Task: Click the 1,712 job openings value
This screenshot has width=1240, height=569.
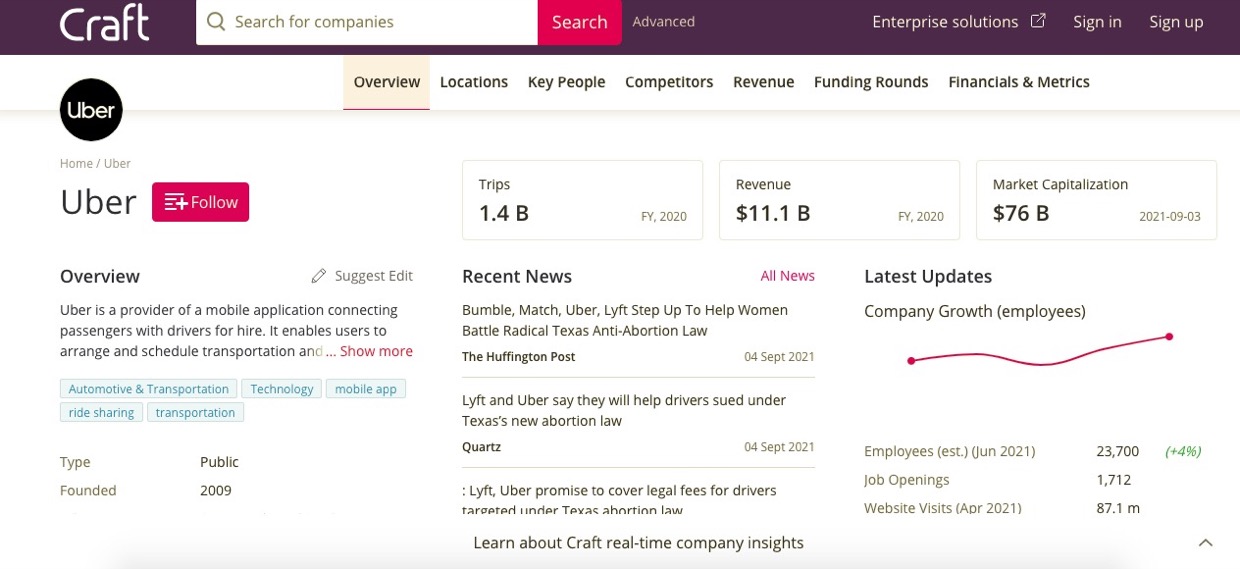Action: coord(1114,480)
